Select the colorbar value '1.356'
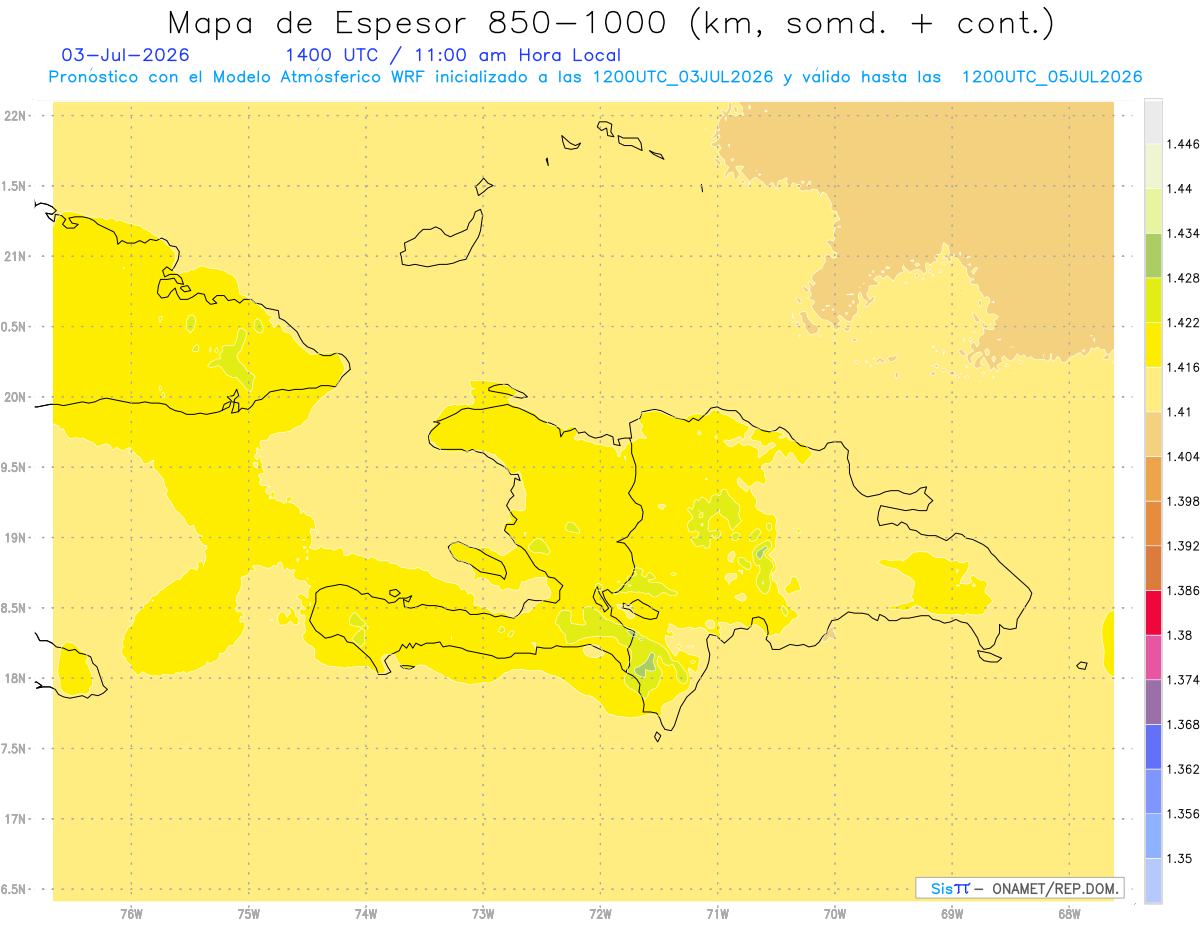Image resolution: width=1200 pixels, height=927 pixels. 1185,814
